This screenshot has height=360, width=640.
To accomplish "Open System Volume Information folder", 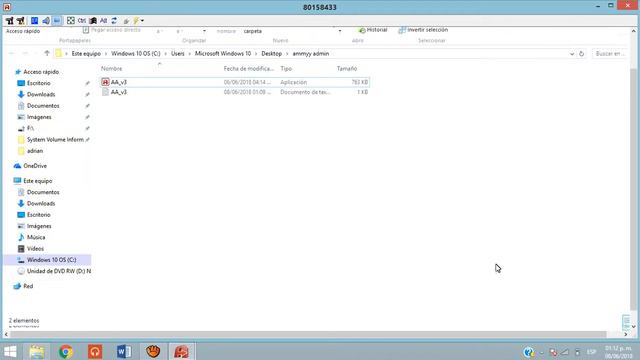I will click(55, 140).
